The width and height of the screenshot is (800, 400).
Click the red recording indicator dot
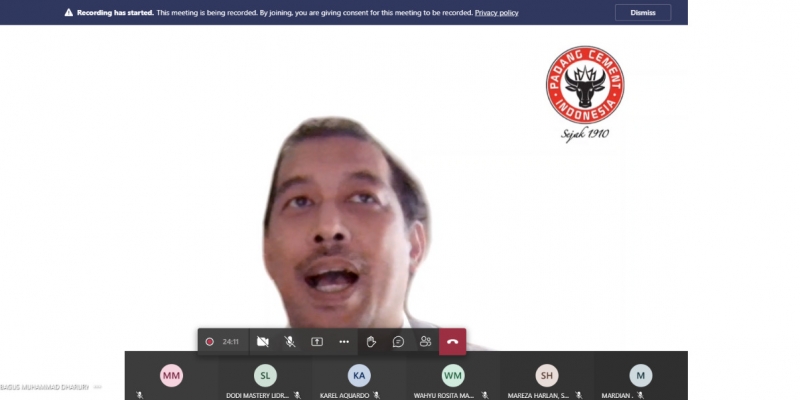210,341
